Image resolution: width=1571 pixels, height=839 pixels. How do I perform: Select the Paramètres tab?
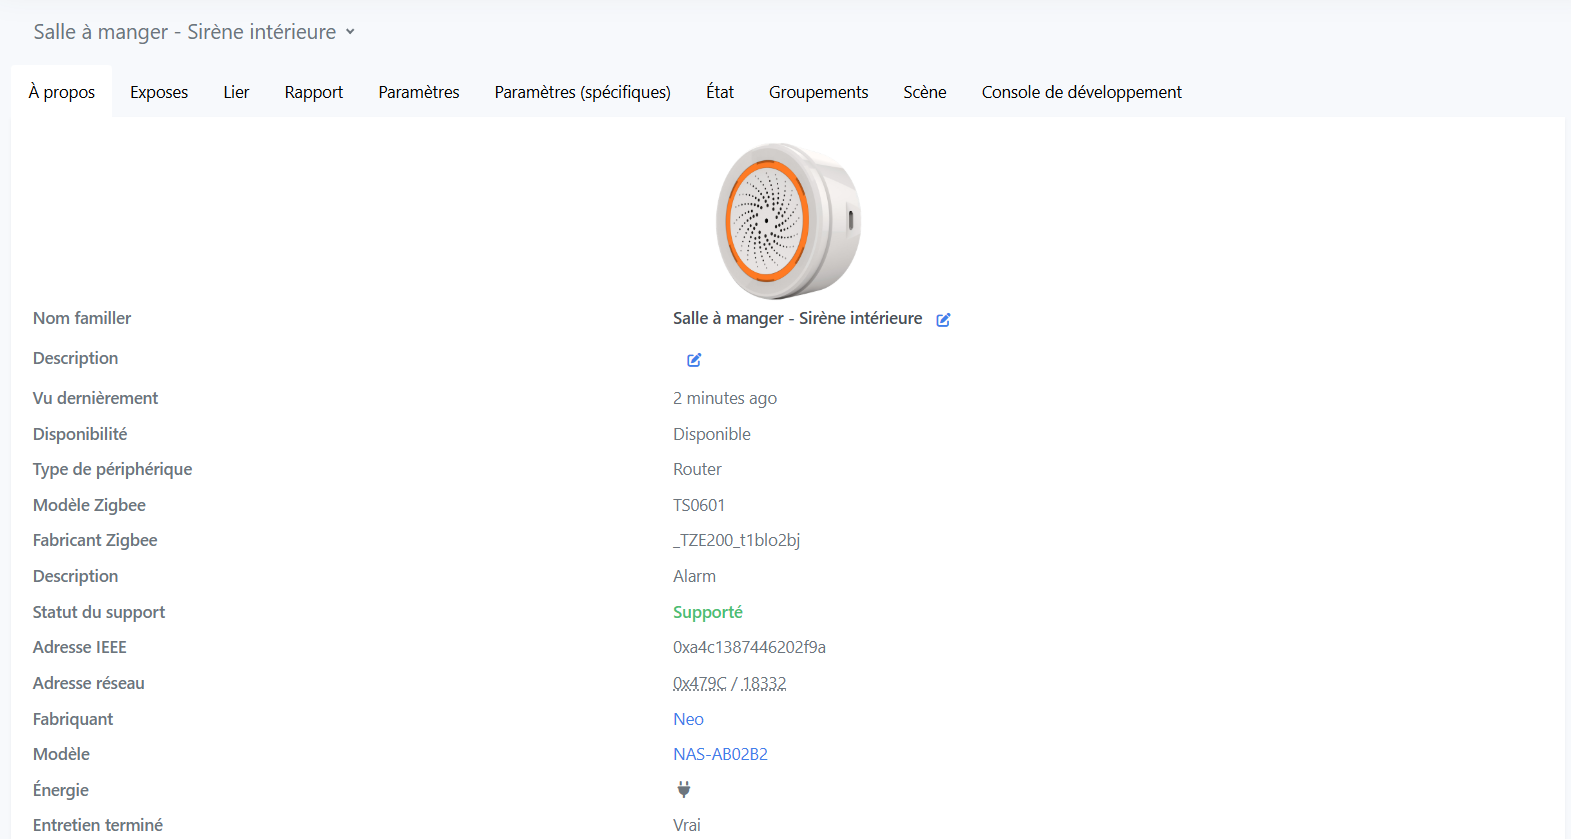click(419, 92)
